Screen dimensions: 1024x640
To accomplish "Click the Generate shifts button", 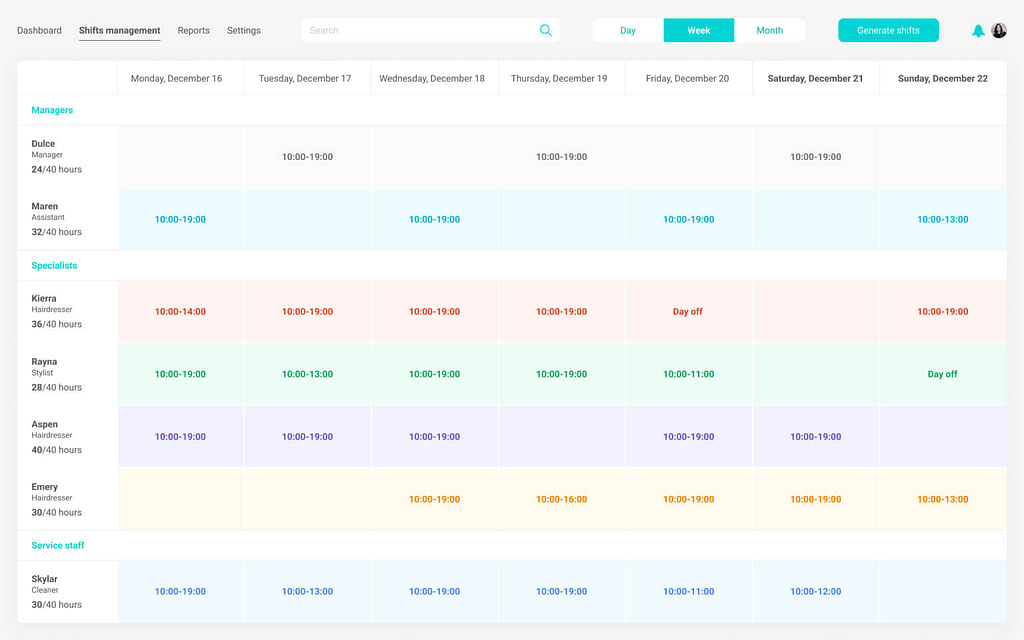I will tap(888, 31).
